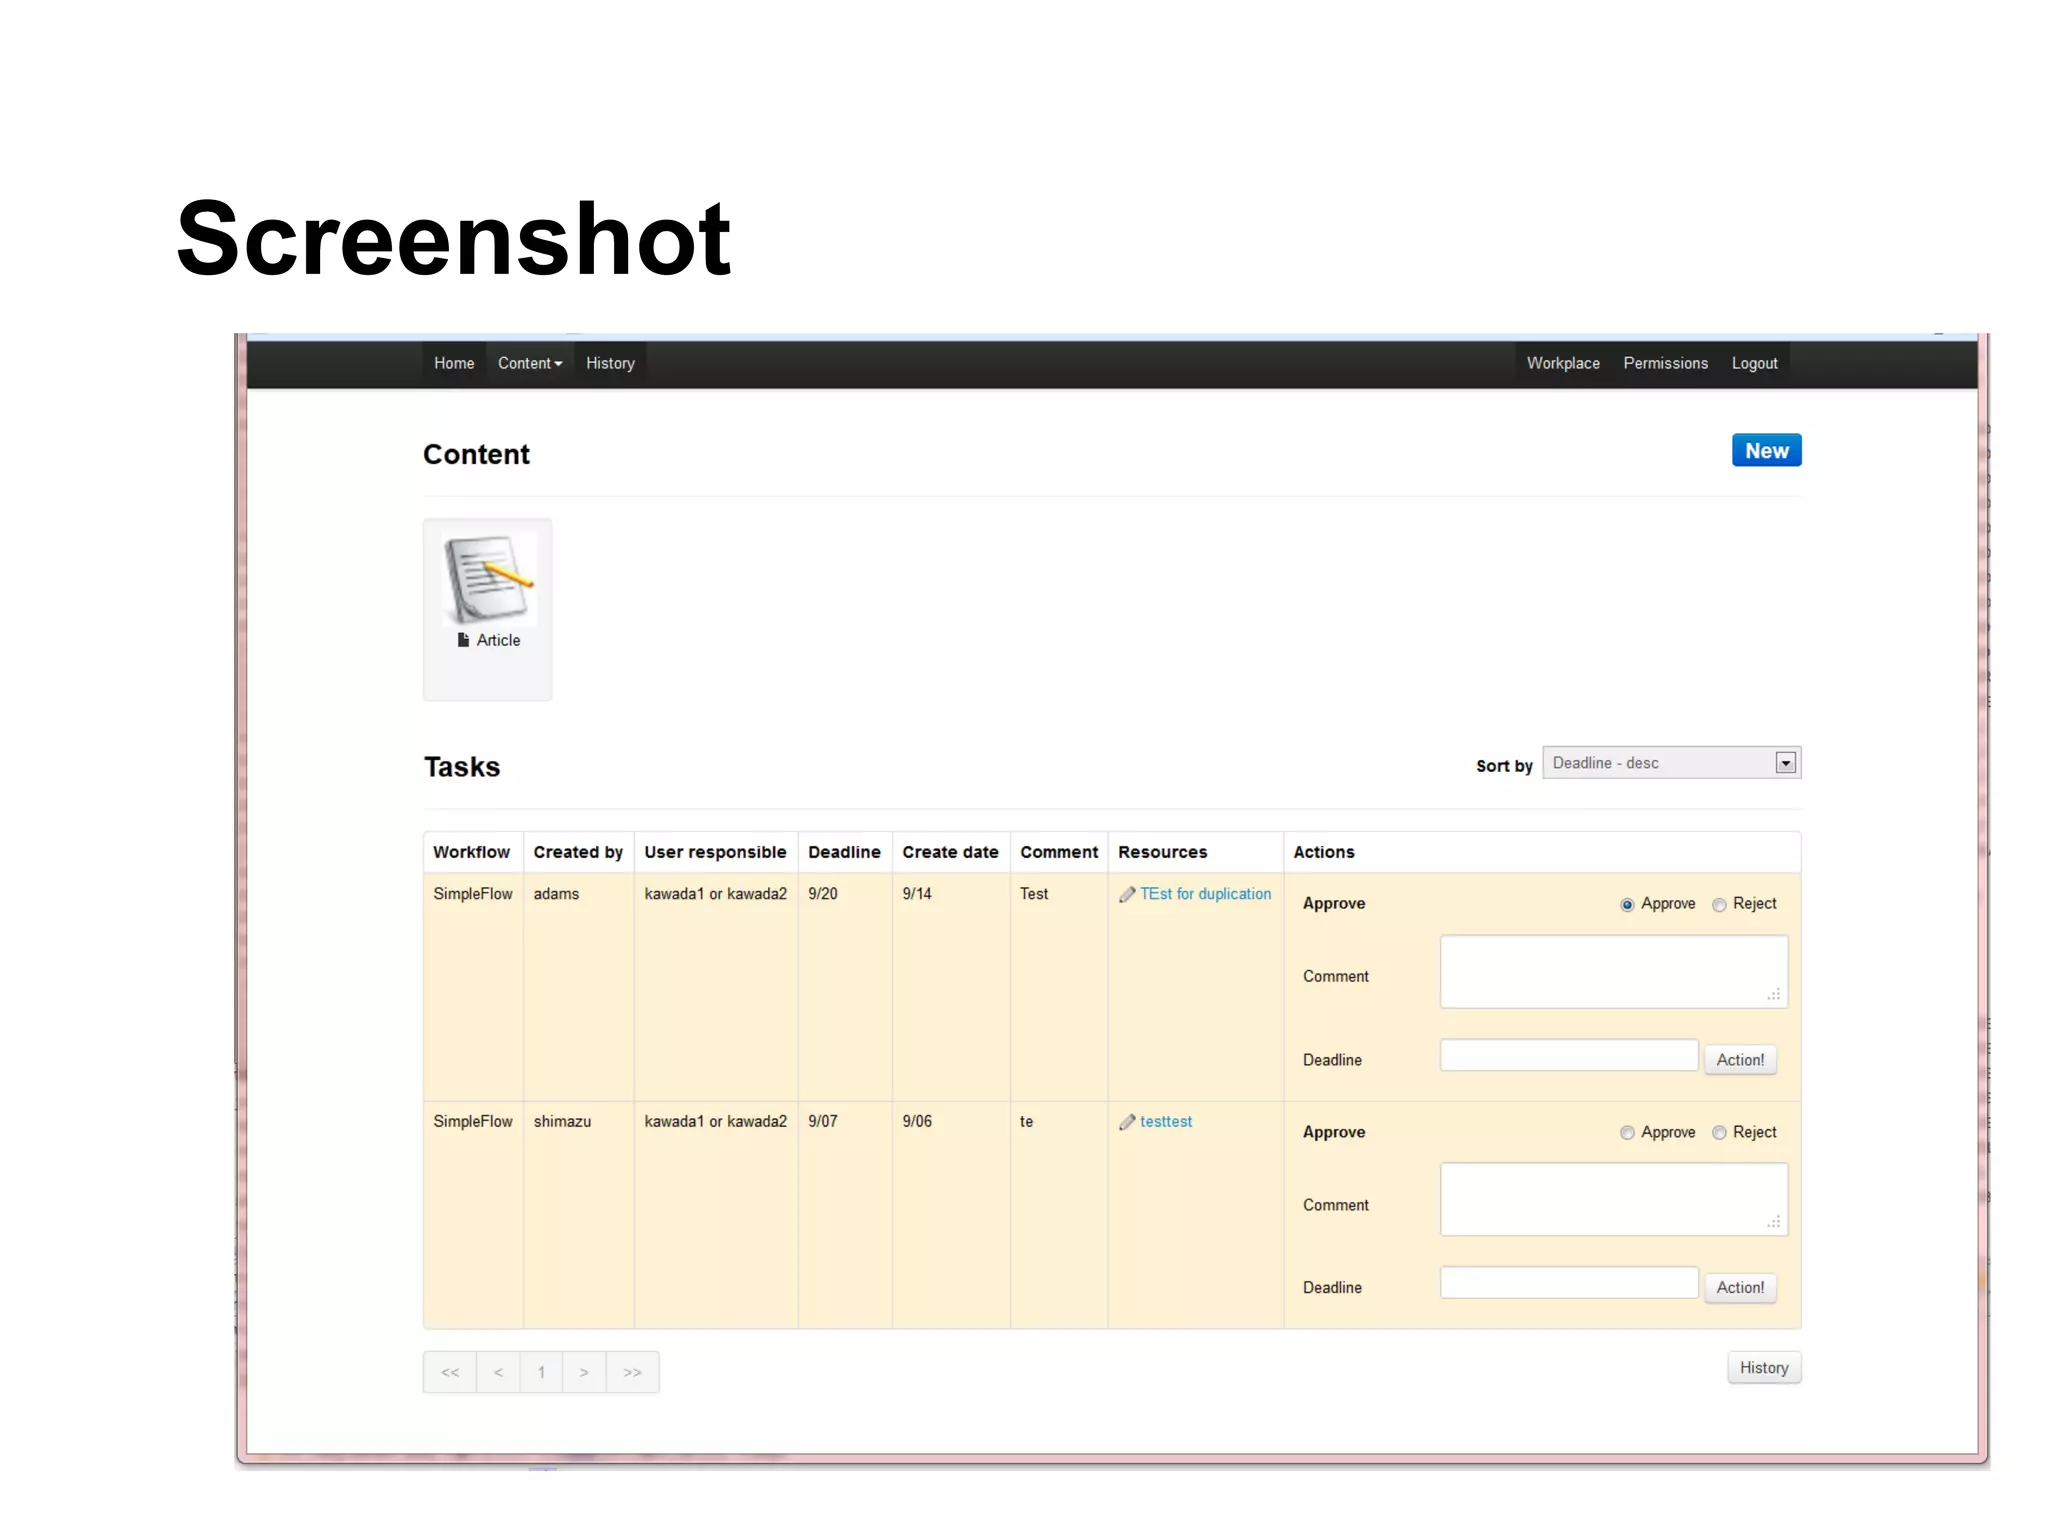Go to Home in navigation bar
Screen dimensions: 2048x1536
coord(454,364)
